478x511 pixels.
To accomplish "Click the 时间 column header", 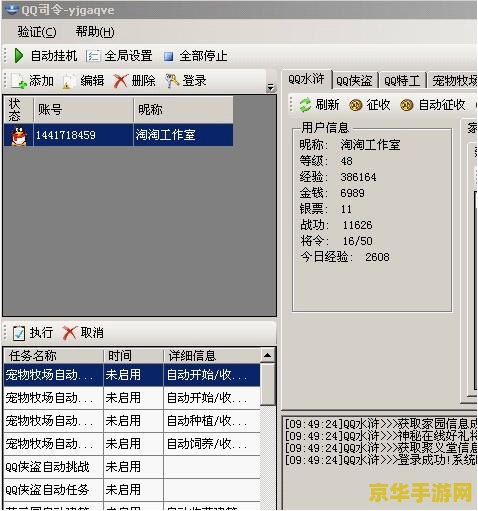I will tap(133, 356).
